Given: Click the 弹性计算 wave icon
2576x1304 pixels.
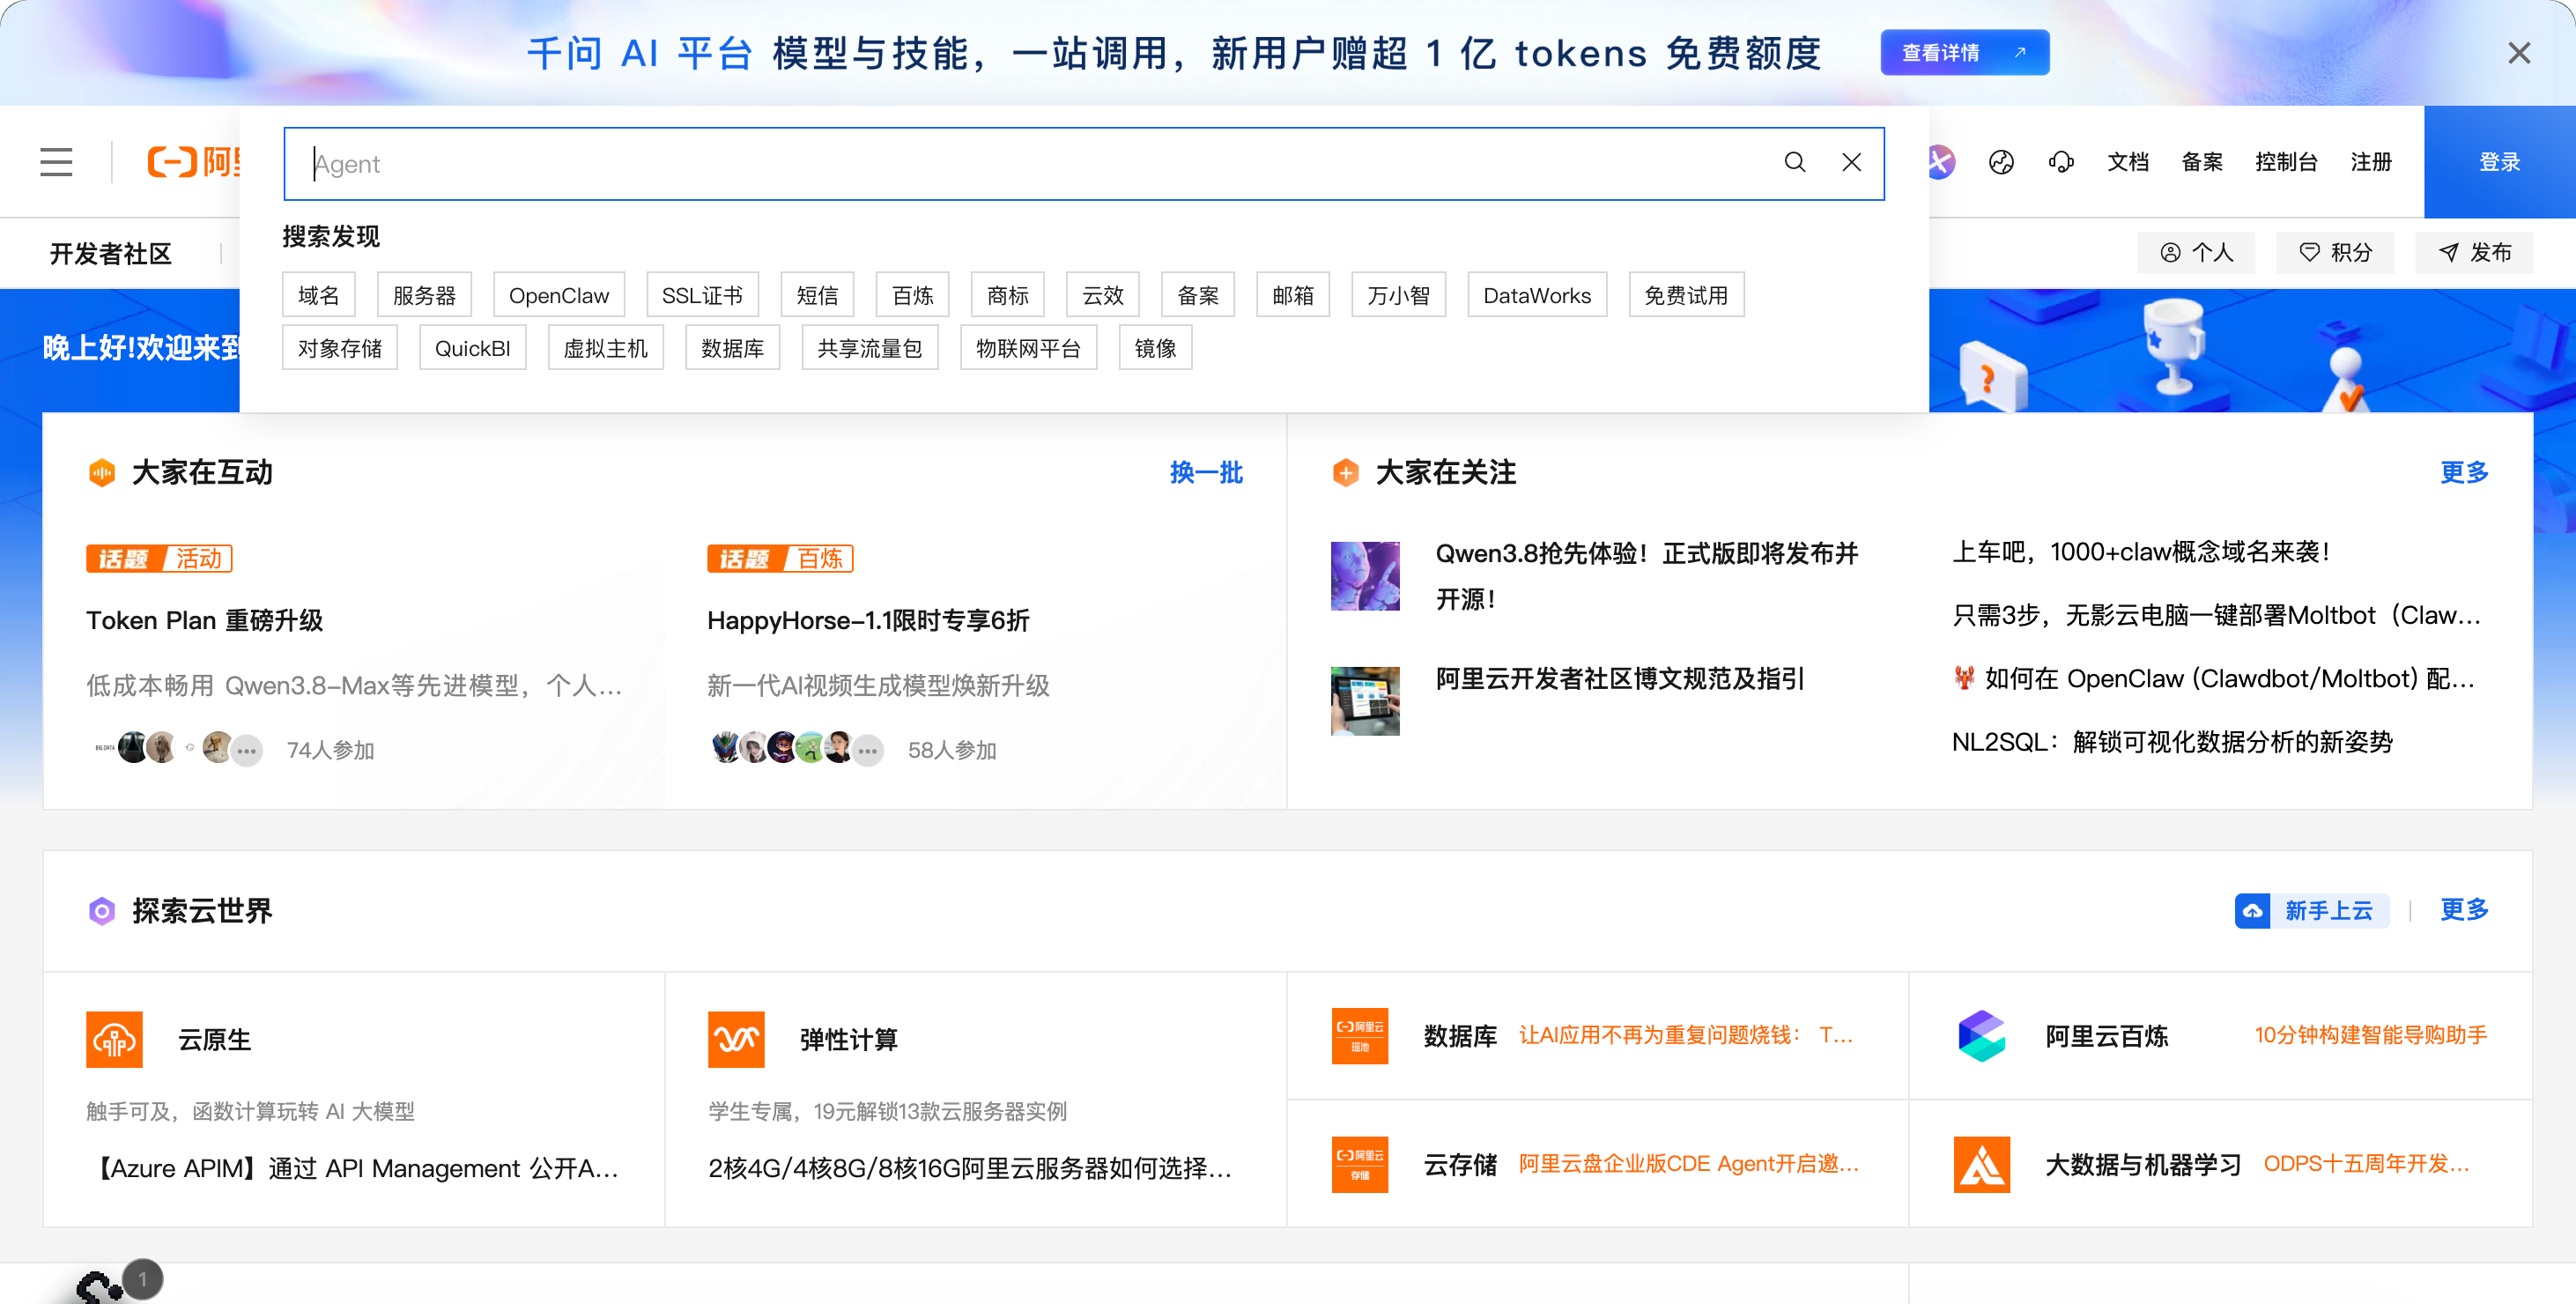Looking at the screenshot, I should pyautogui.click(x=736, y=1040).
